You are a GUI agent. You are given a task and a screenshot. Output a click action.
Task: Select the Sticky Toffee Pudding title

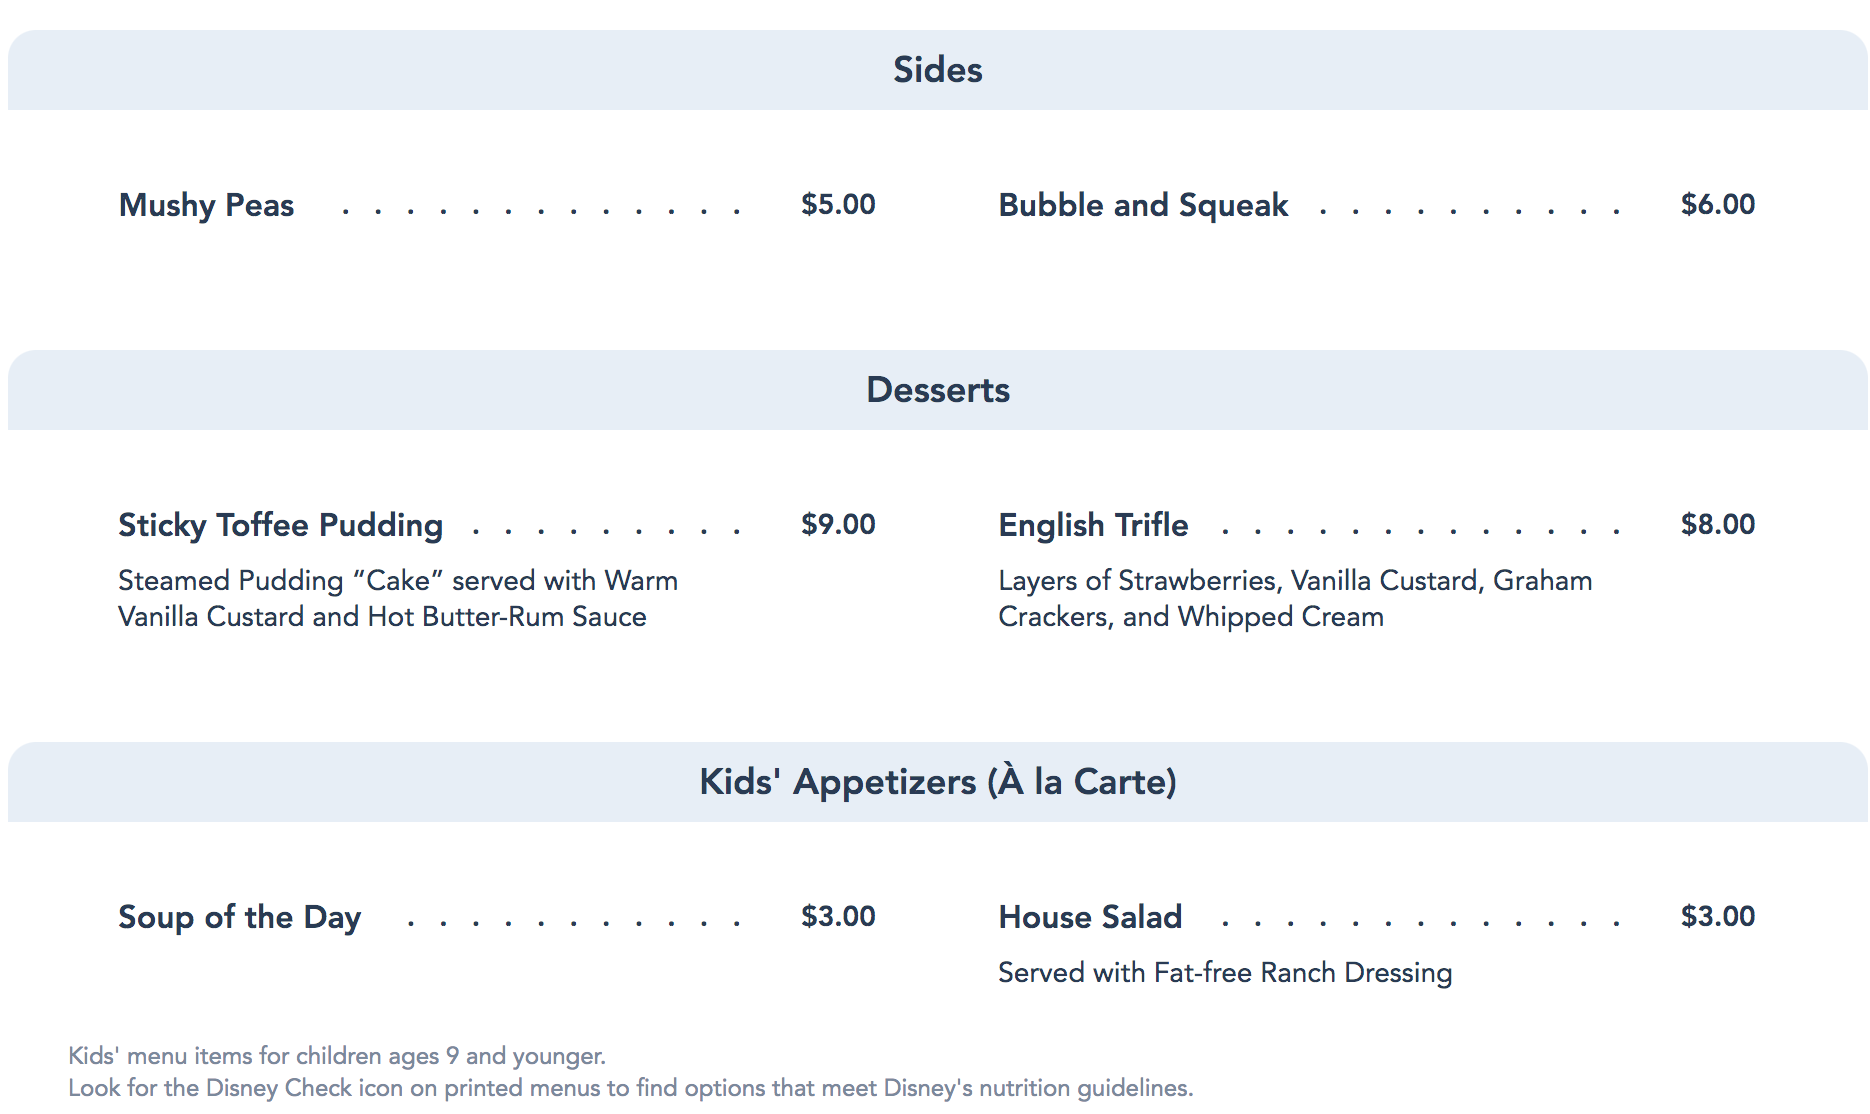280,525
